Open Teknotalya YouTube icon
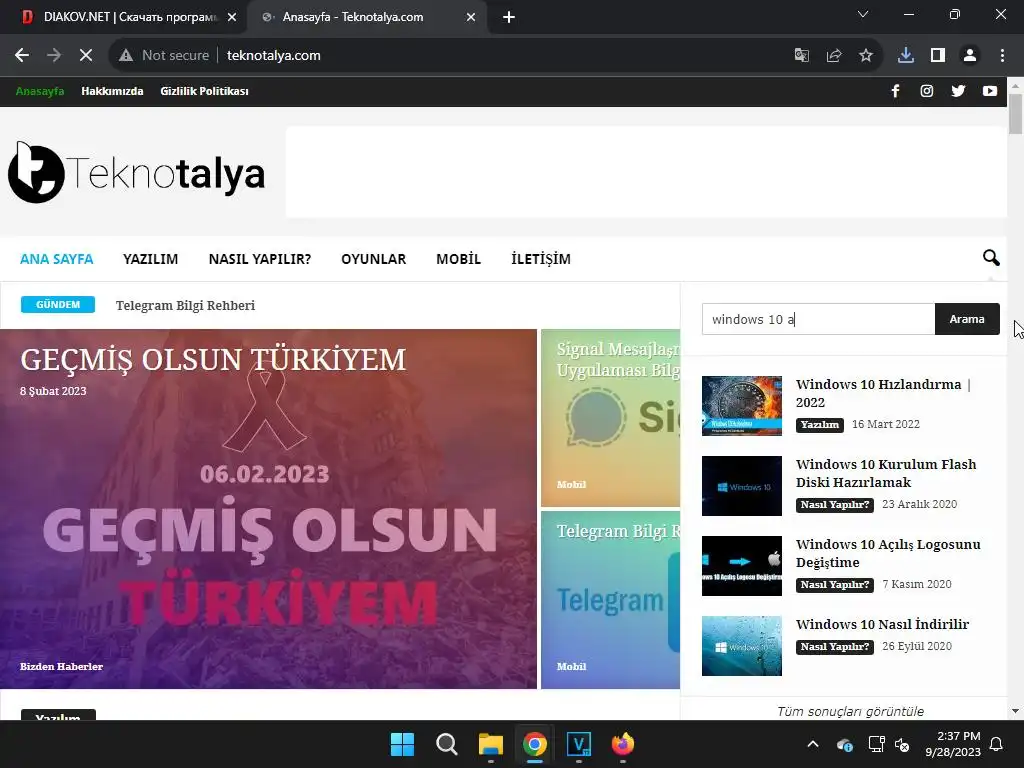Screen dimensions: 1024x768 coord(990,91)
